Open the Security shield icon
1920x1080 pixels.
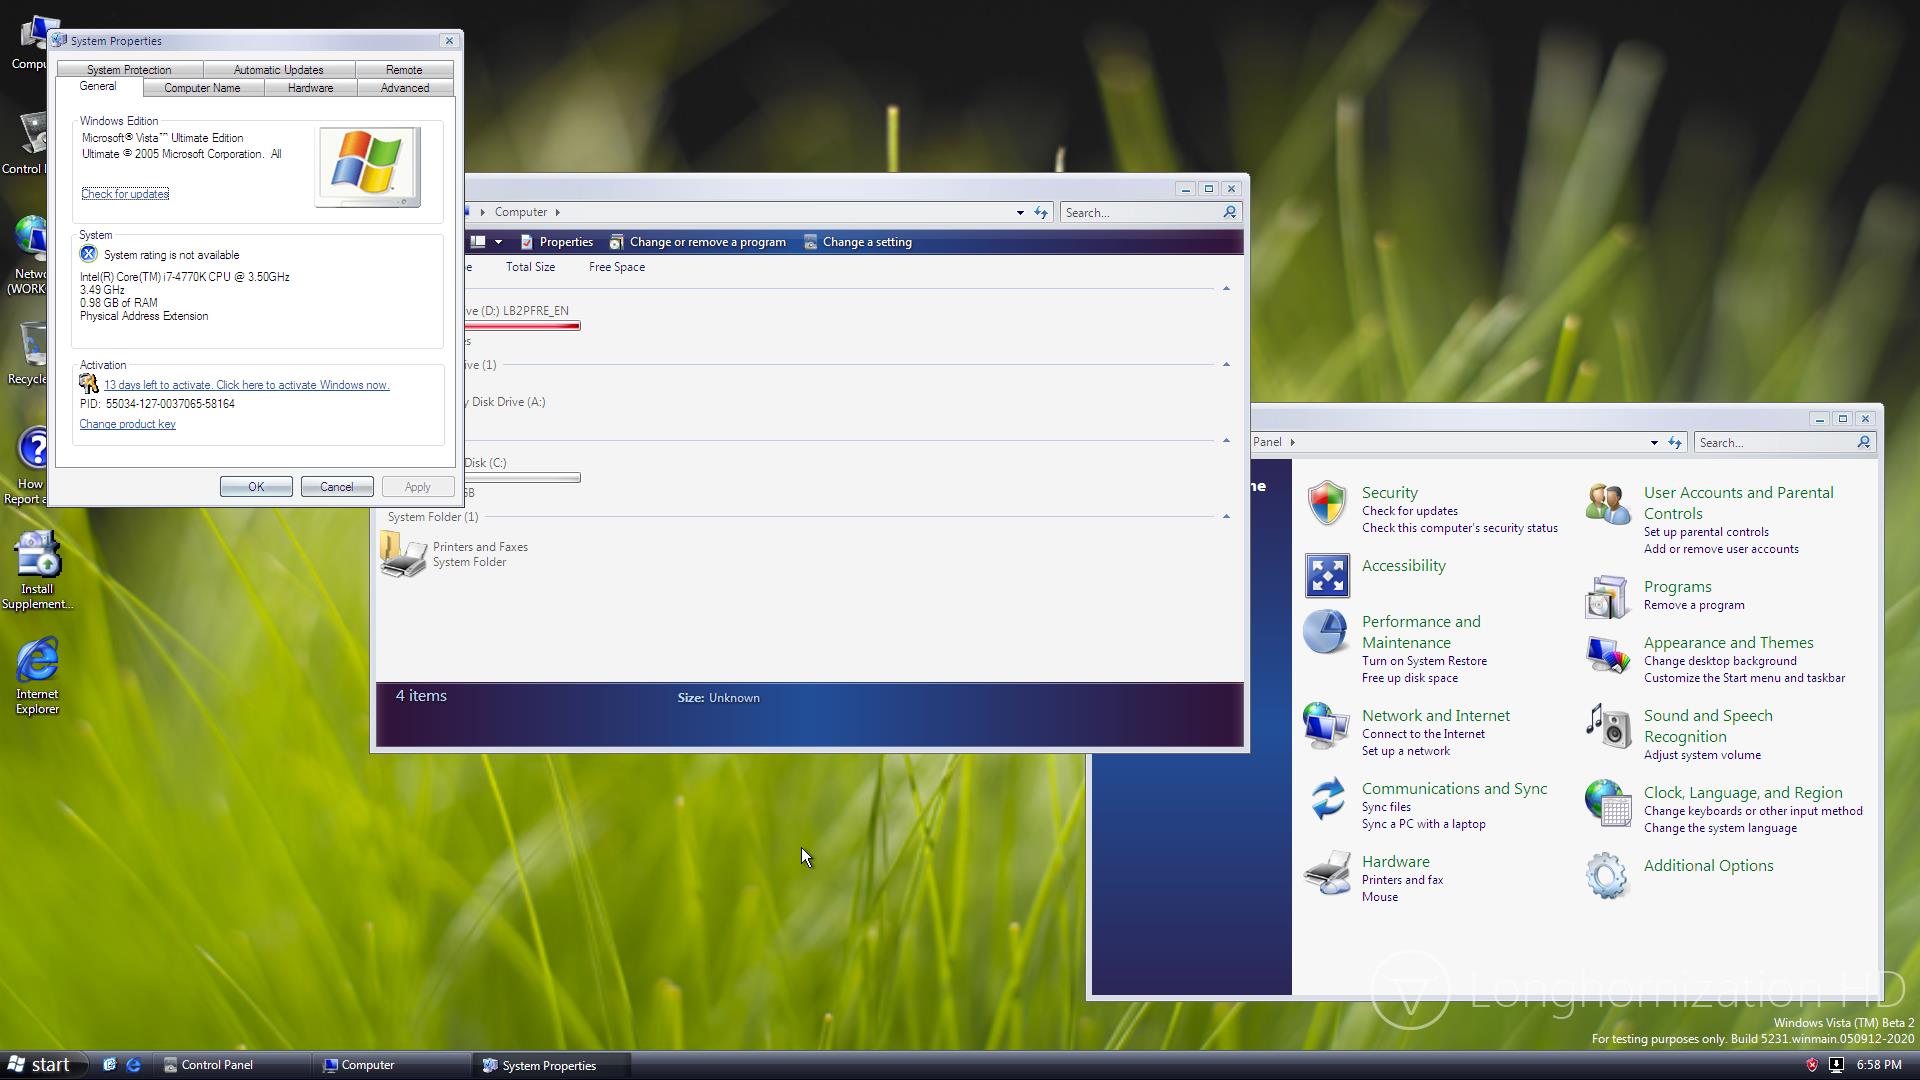[x=1327, y=503]
